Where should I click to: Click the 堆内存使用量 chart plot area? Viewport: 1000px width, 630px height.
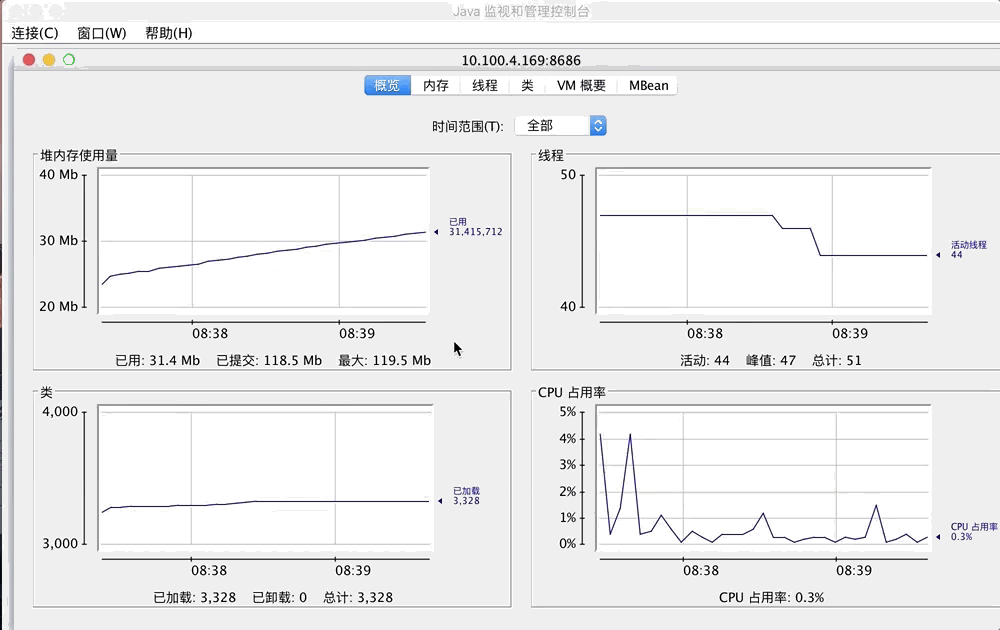tap(263, 241)
